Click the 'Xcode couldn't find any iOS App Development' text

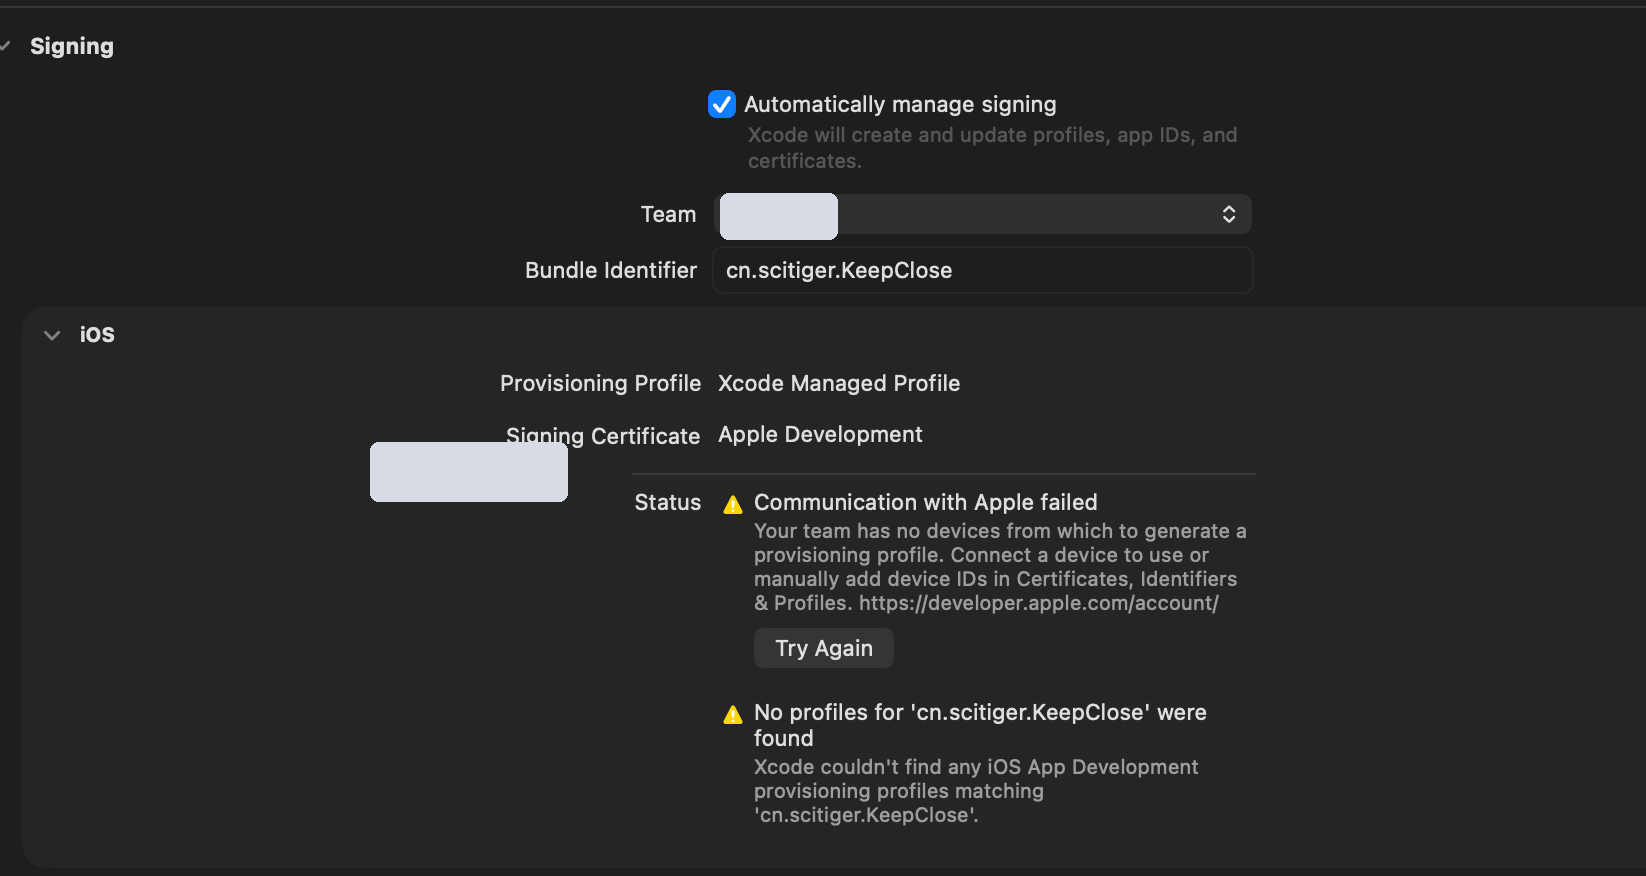click(x=976, y=791)
